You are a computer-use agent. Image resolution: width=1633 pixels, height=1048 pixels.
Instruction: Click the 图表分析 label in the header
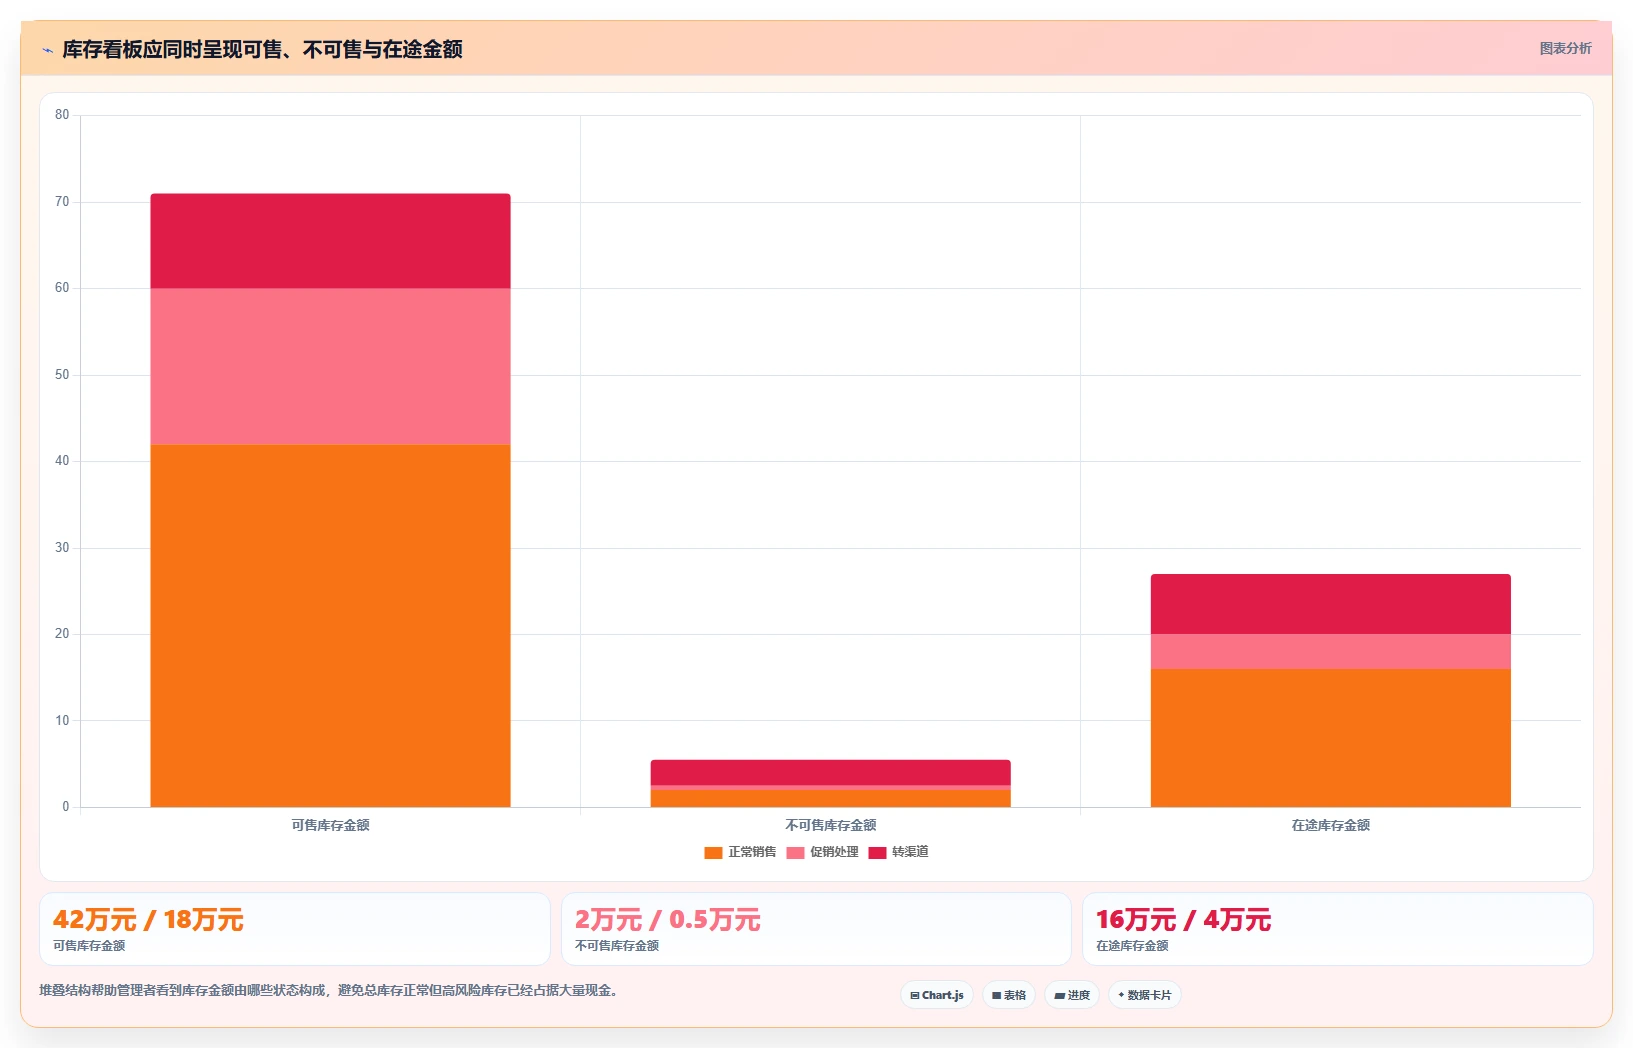[x=1565, y=48]
